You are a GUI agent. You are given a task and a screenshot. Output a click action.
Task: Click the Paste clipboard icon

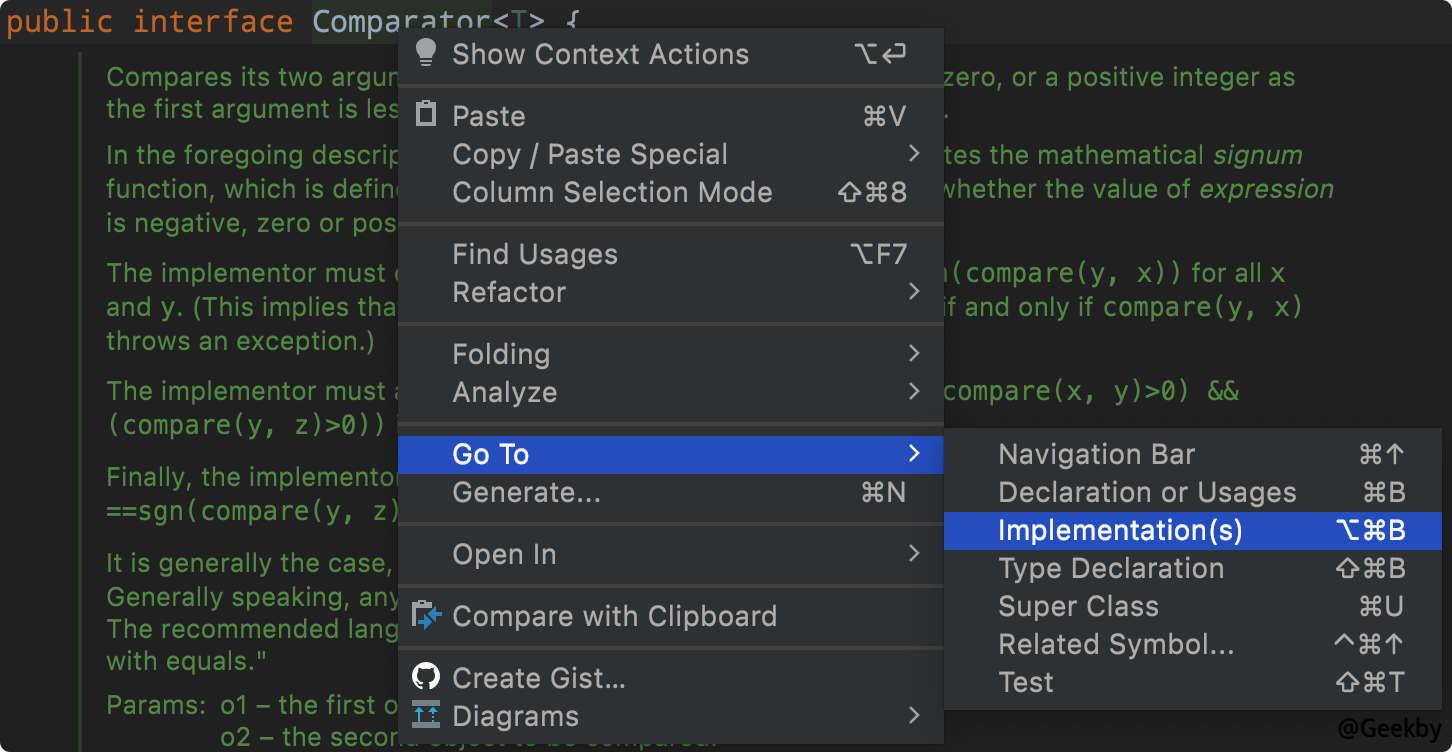(x=426, y=115)
